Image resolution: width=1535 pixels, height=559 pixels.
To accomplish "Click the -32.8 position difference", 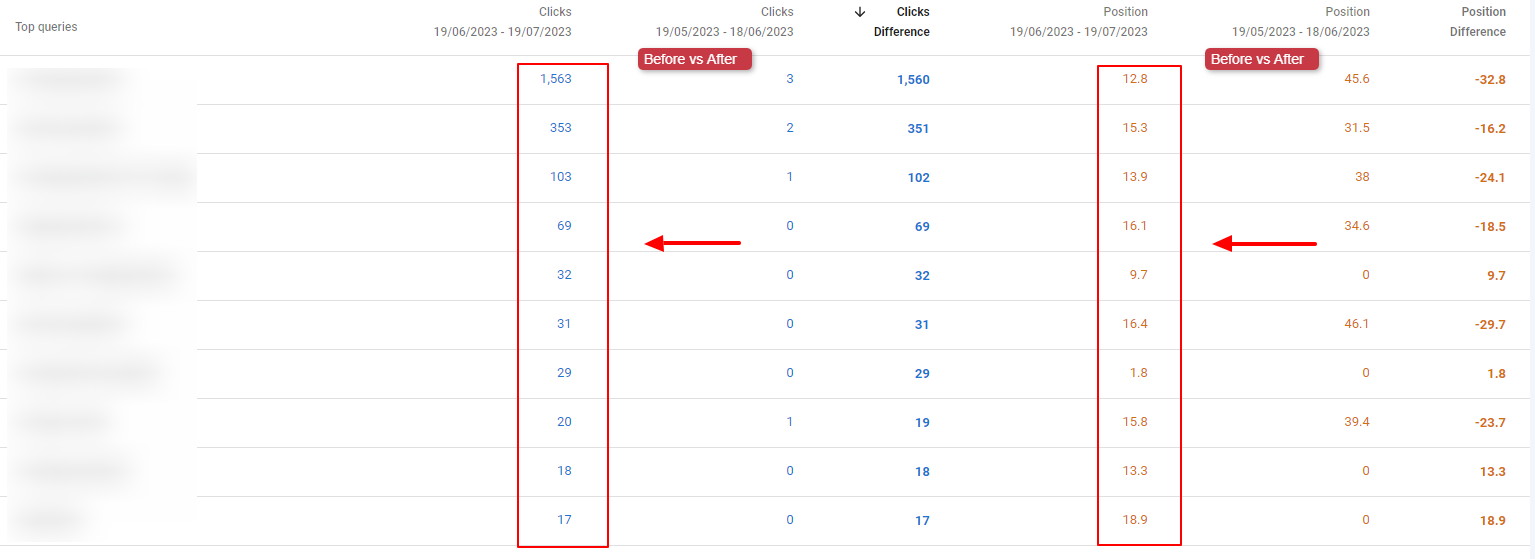I will click(1490, 79).
